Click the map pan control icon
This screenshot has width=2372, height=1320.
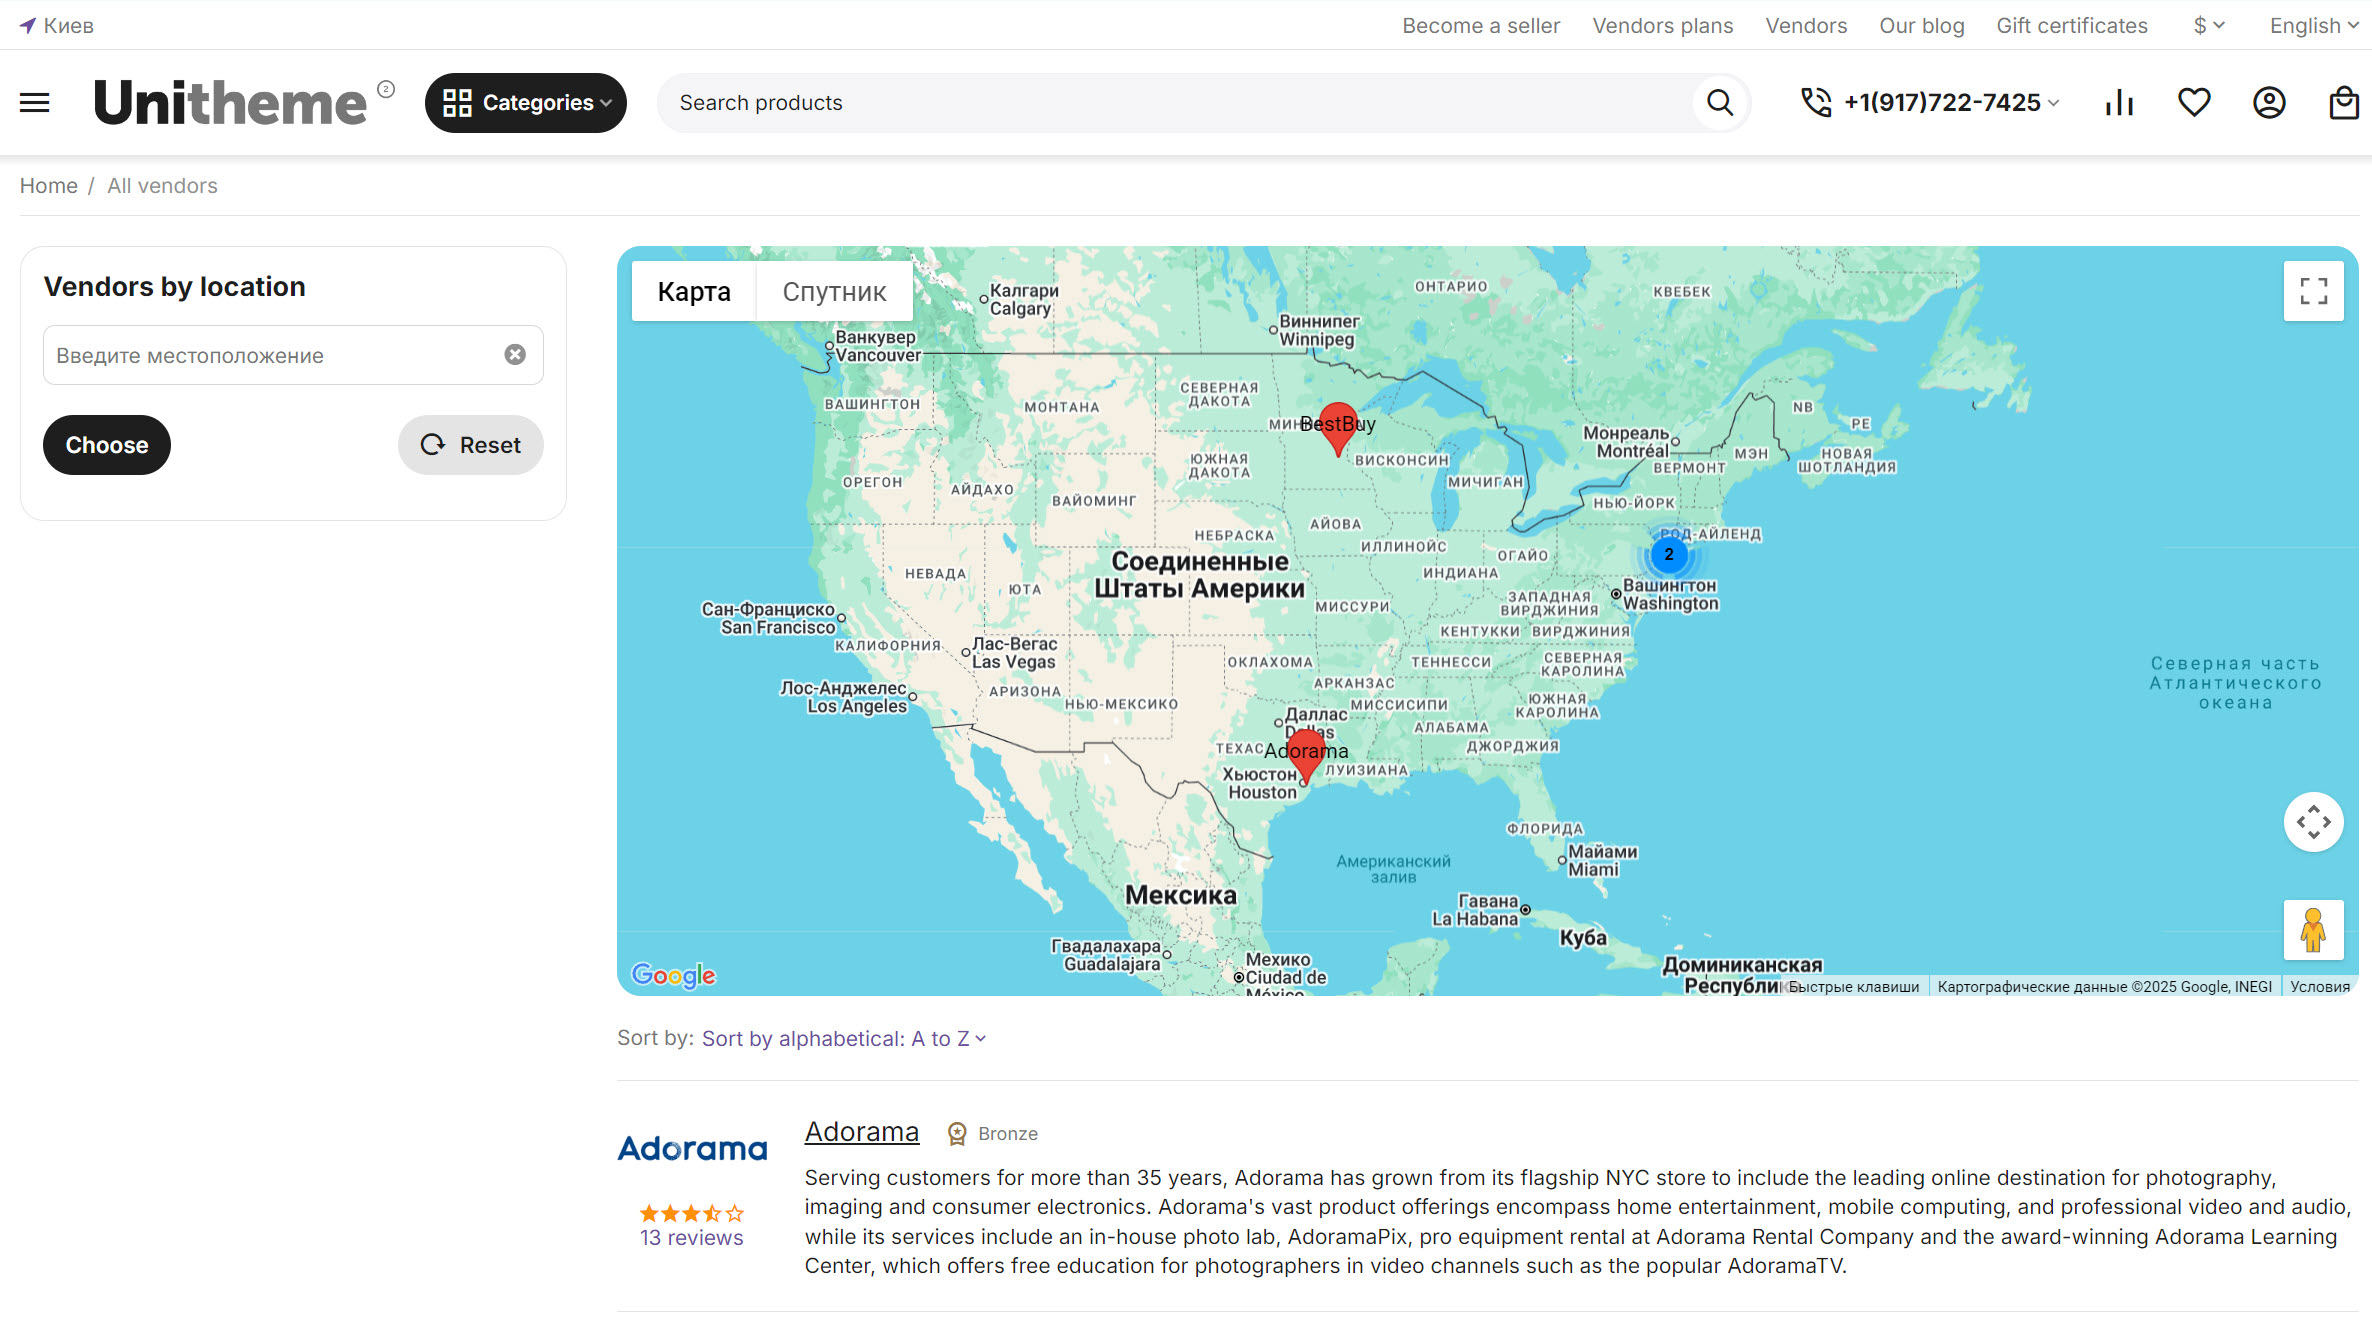[x=2313, y=821]
